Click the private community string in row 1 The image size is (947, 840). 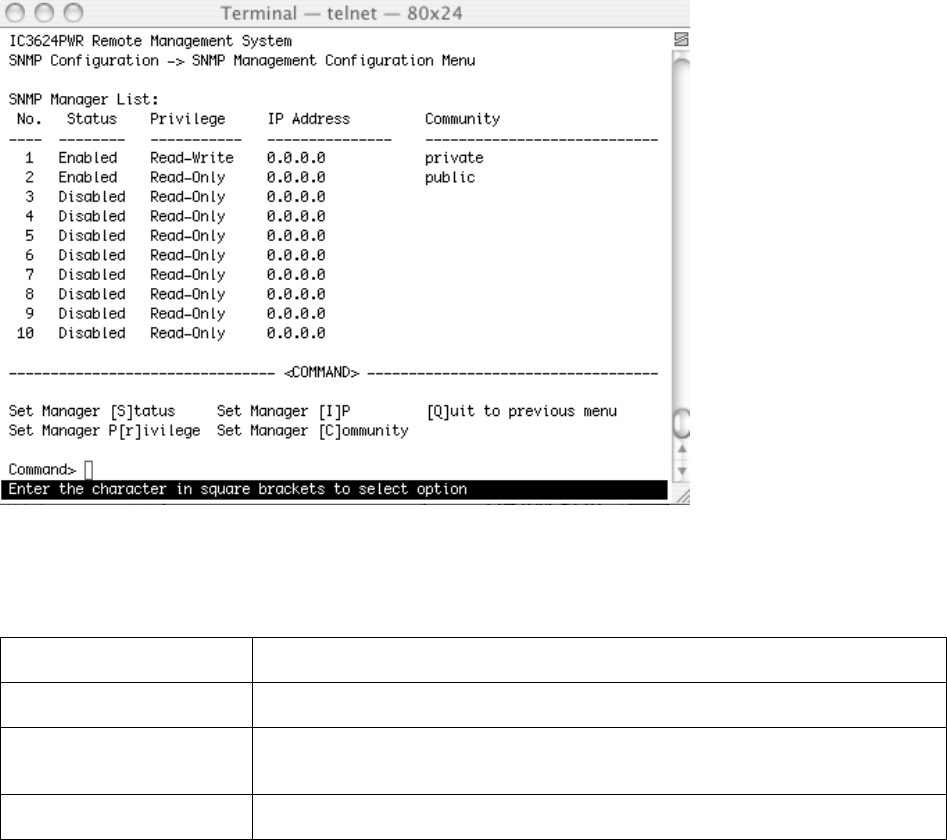click(453, 158)
